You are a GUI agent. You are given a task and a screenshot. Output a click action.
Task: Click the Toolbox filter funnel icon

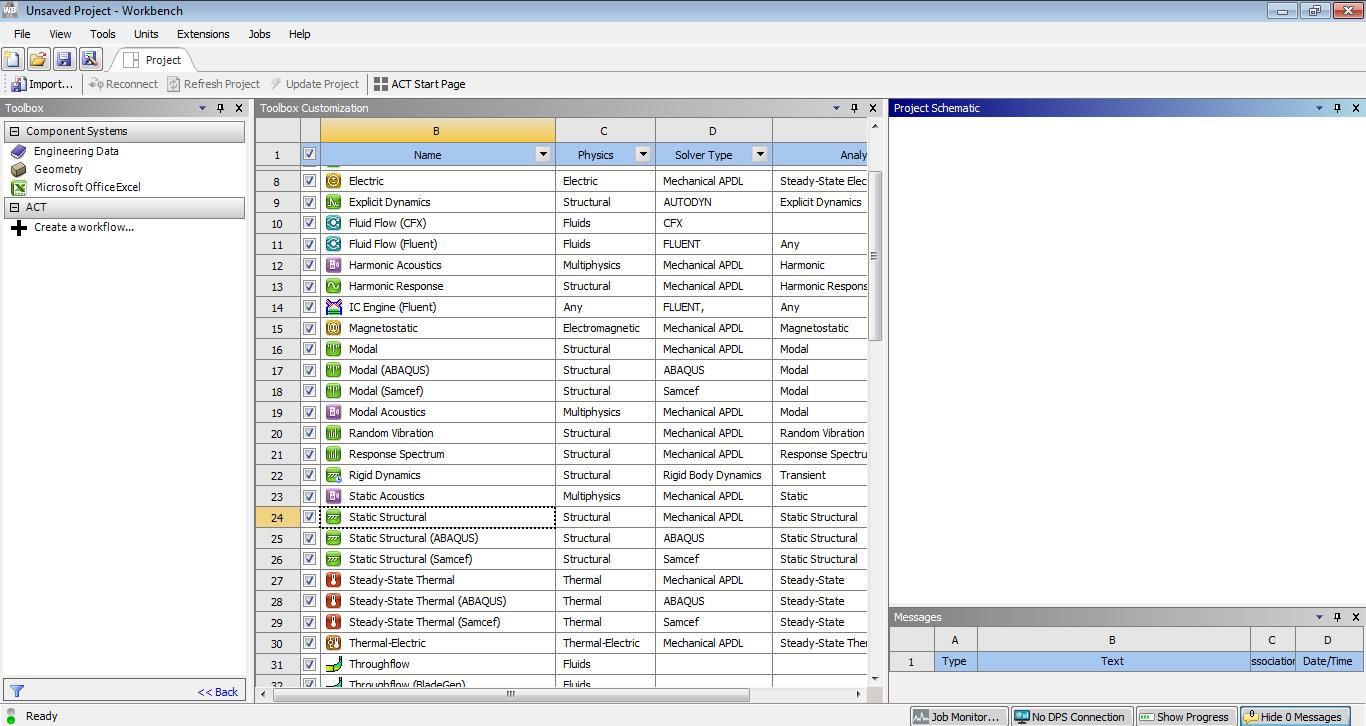pyautogui.click(x=16, y=691)
